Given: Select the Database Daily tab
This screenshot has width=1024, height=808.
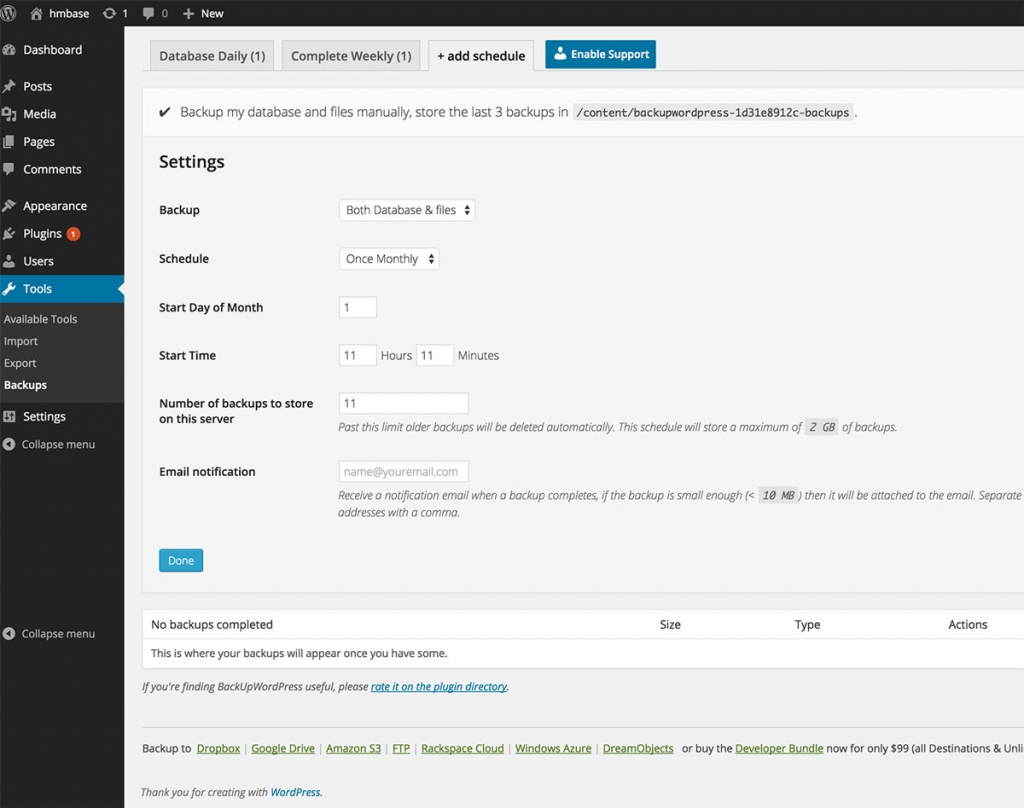Looking at the screenshot, I should [x=211, y=56].
